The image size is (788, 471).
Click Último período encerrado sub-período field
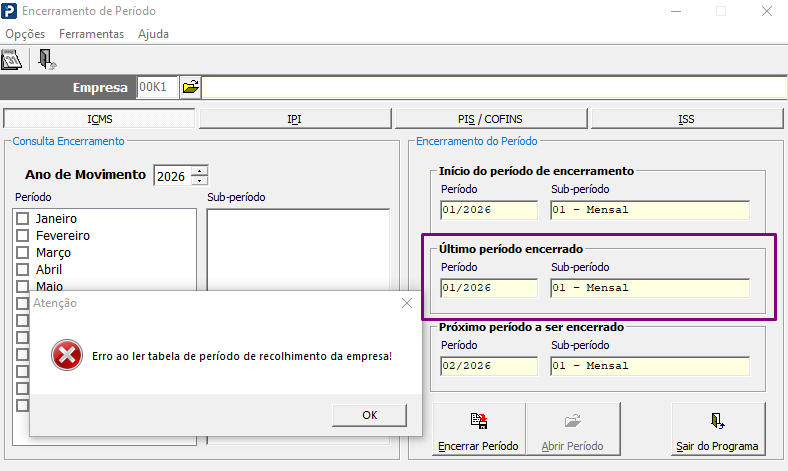pyautogui.click(x=650, y=288)
